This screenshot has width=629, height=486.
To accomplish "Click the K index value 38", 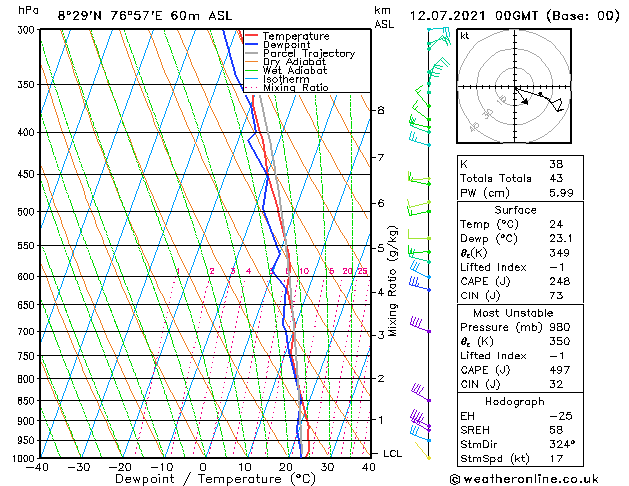I will point(556,164).
